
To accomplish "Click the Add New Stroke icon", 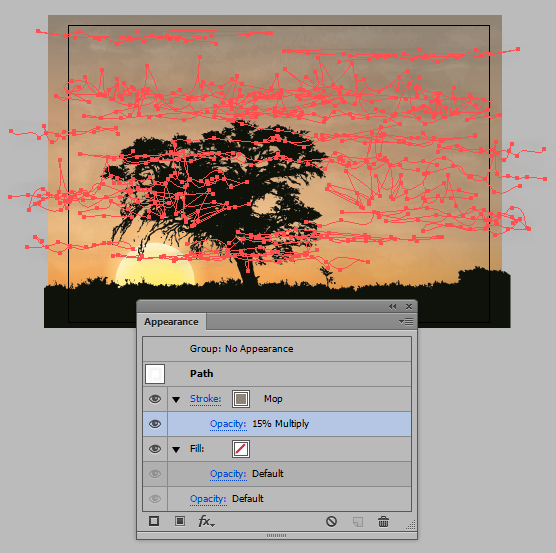I will [154, 521].
